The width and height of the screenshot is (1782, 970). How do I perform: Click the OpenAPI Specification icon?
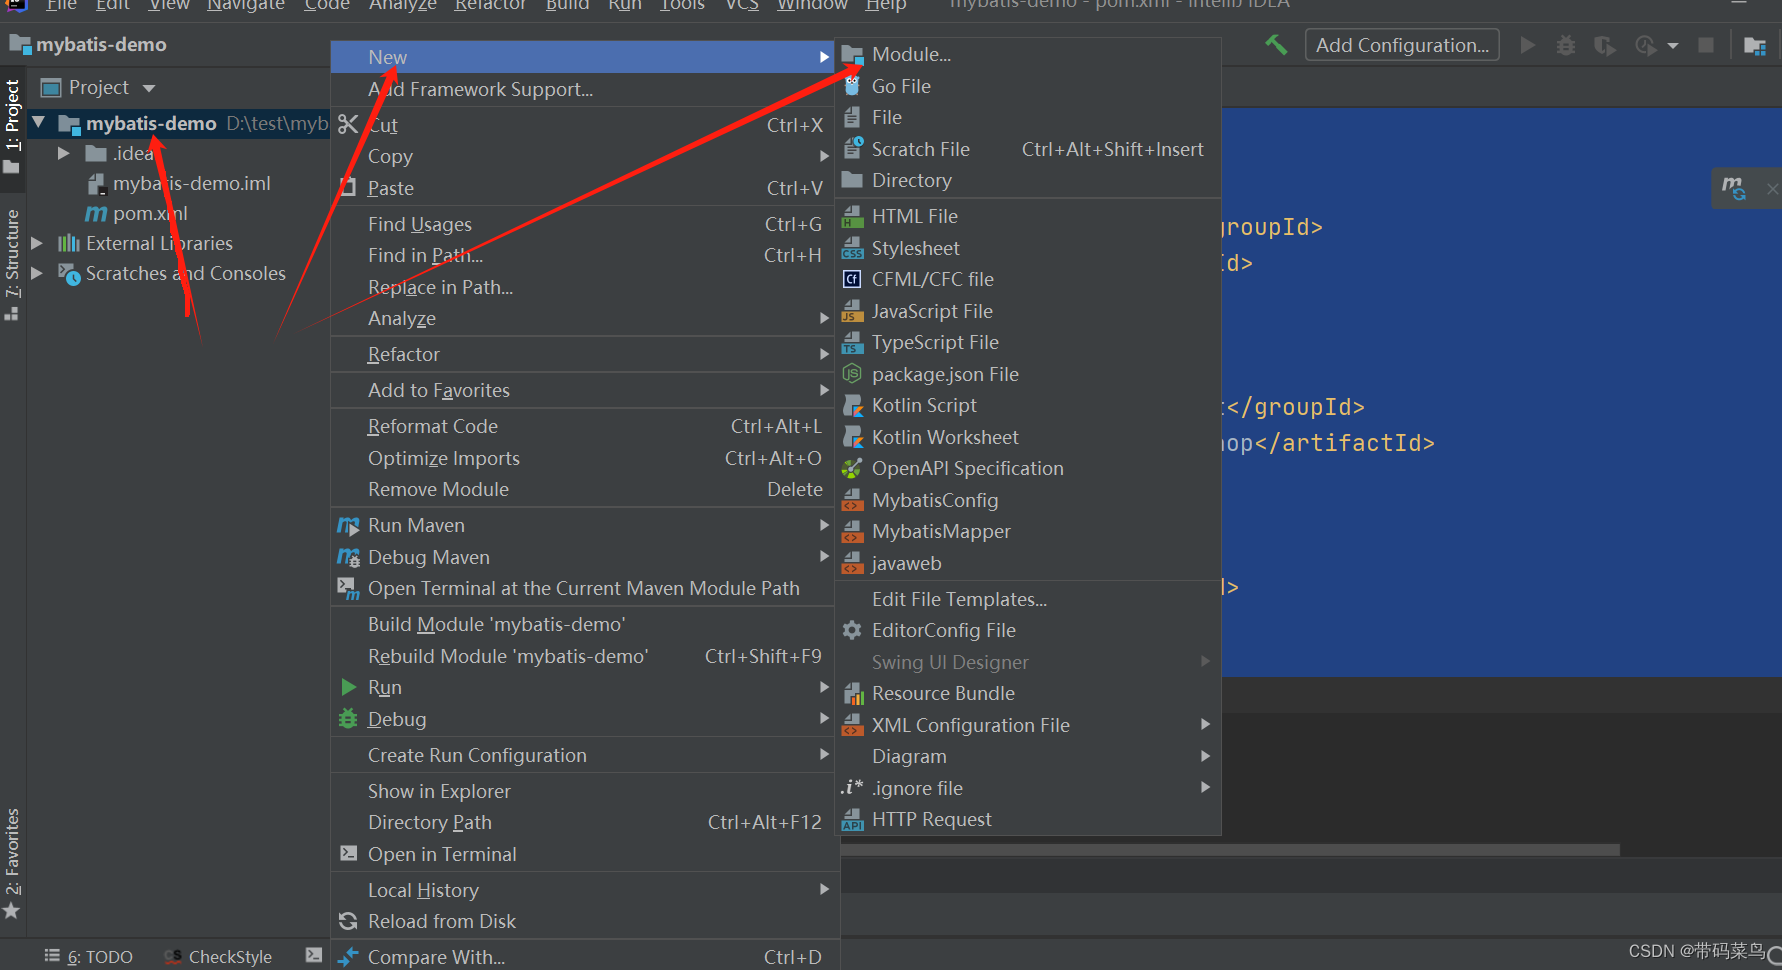pyautogui.click(x=852, y=469)
